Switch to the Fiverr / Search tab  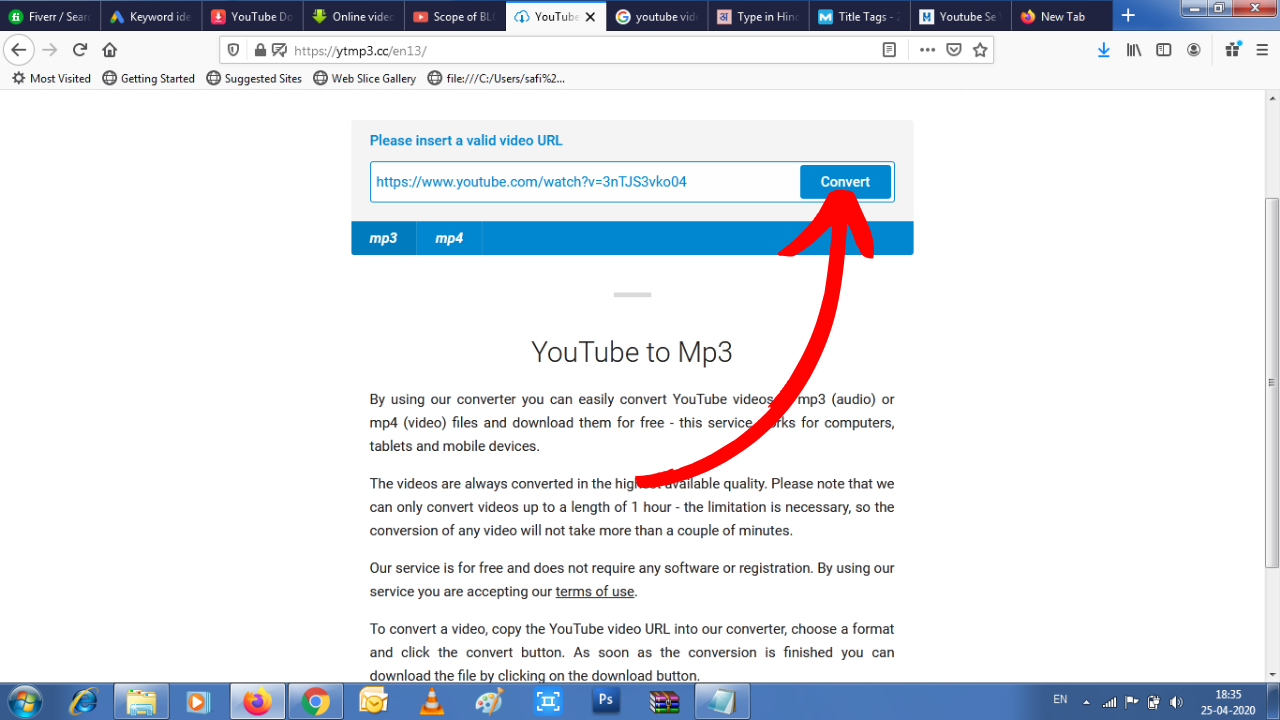click(x=50, y=16)
